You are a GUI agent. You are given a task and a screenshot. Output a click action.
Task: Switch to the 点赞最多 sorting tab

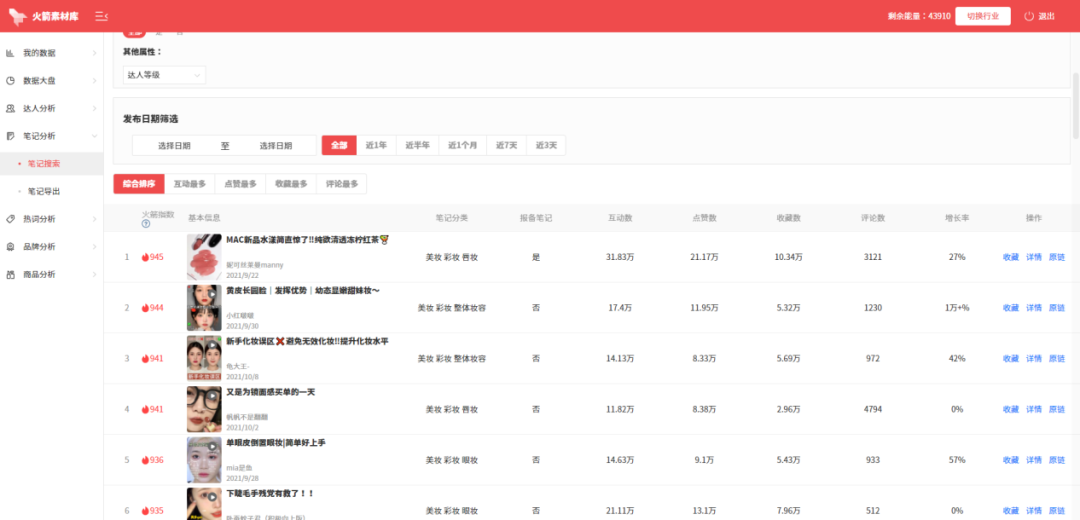pyautogui.click(x=240, y=184)
